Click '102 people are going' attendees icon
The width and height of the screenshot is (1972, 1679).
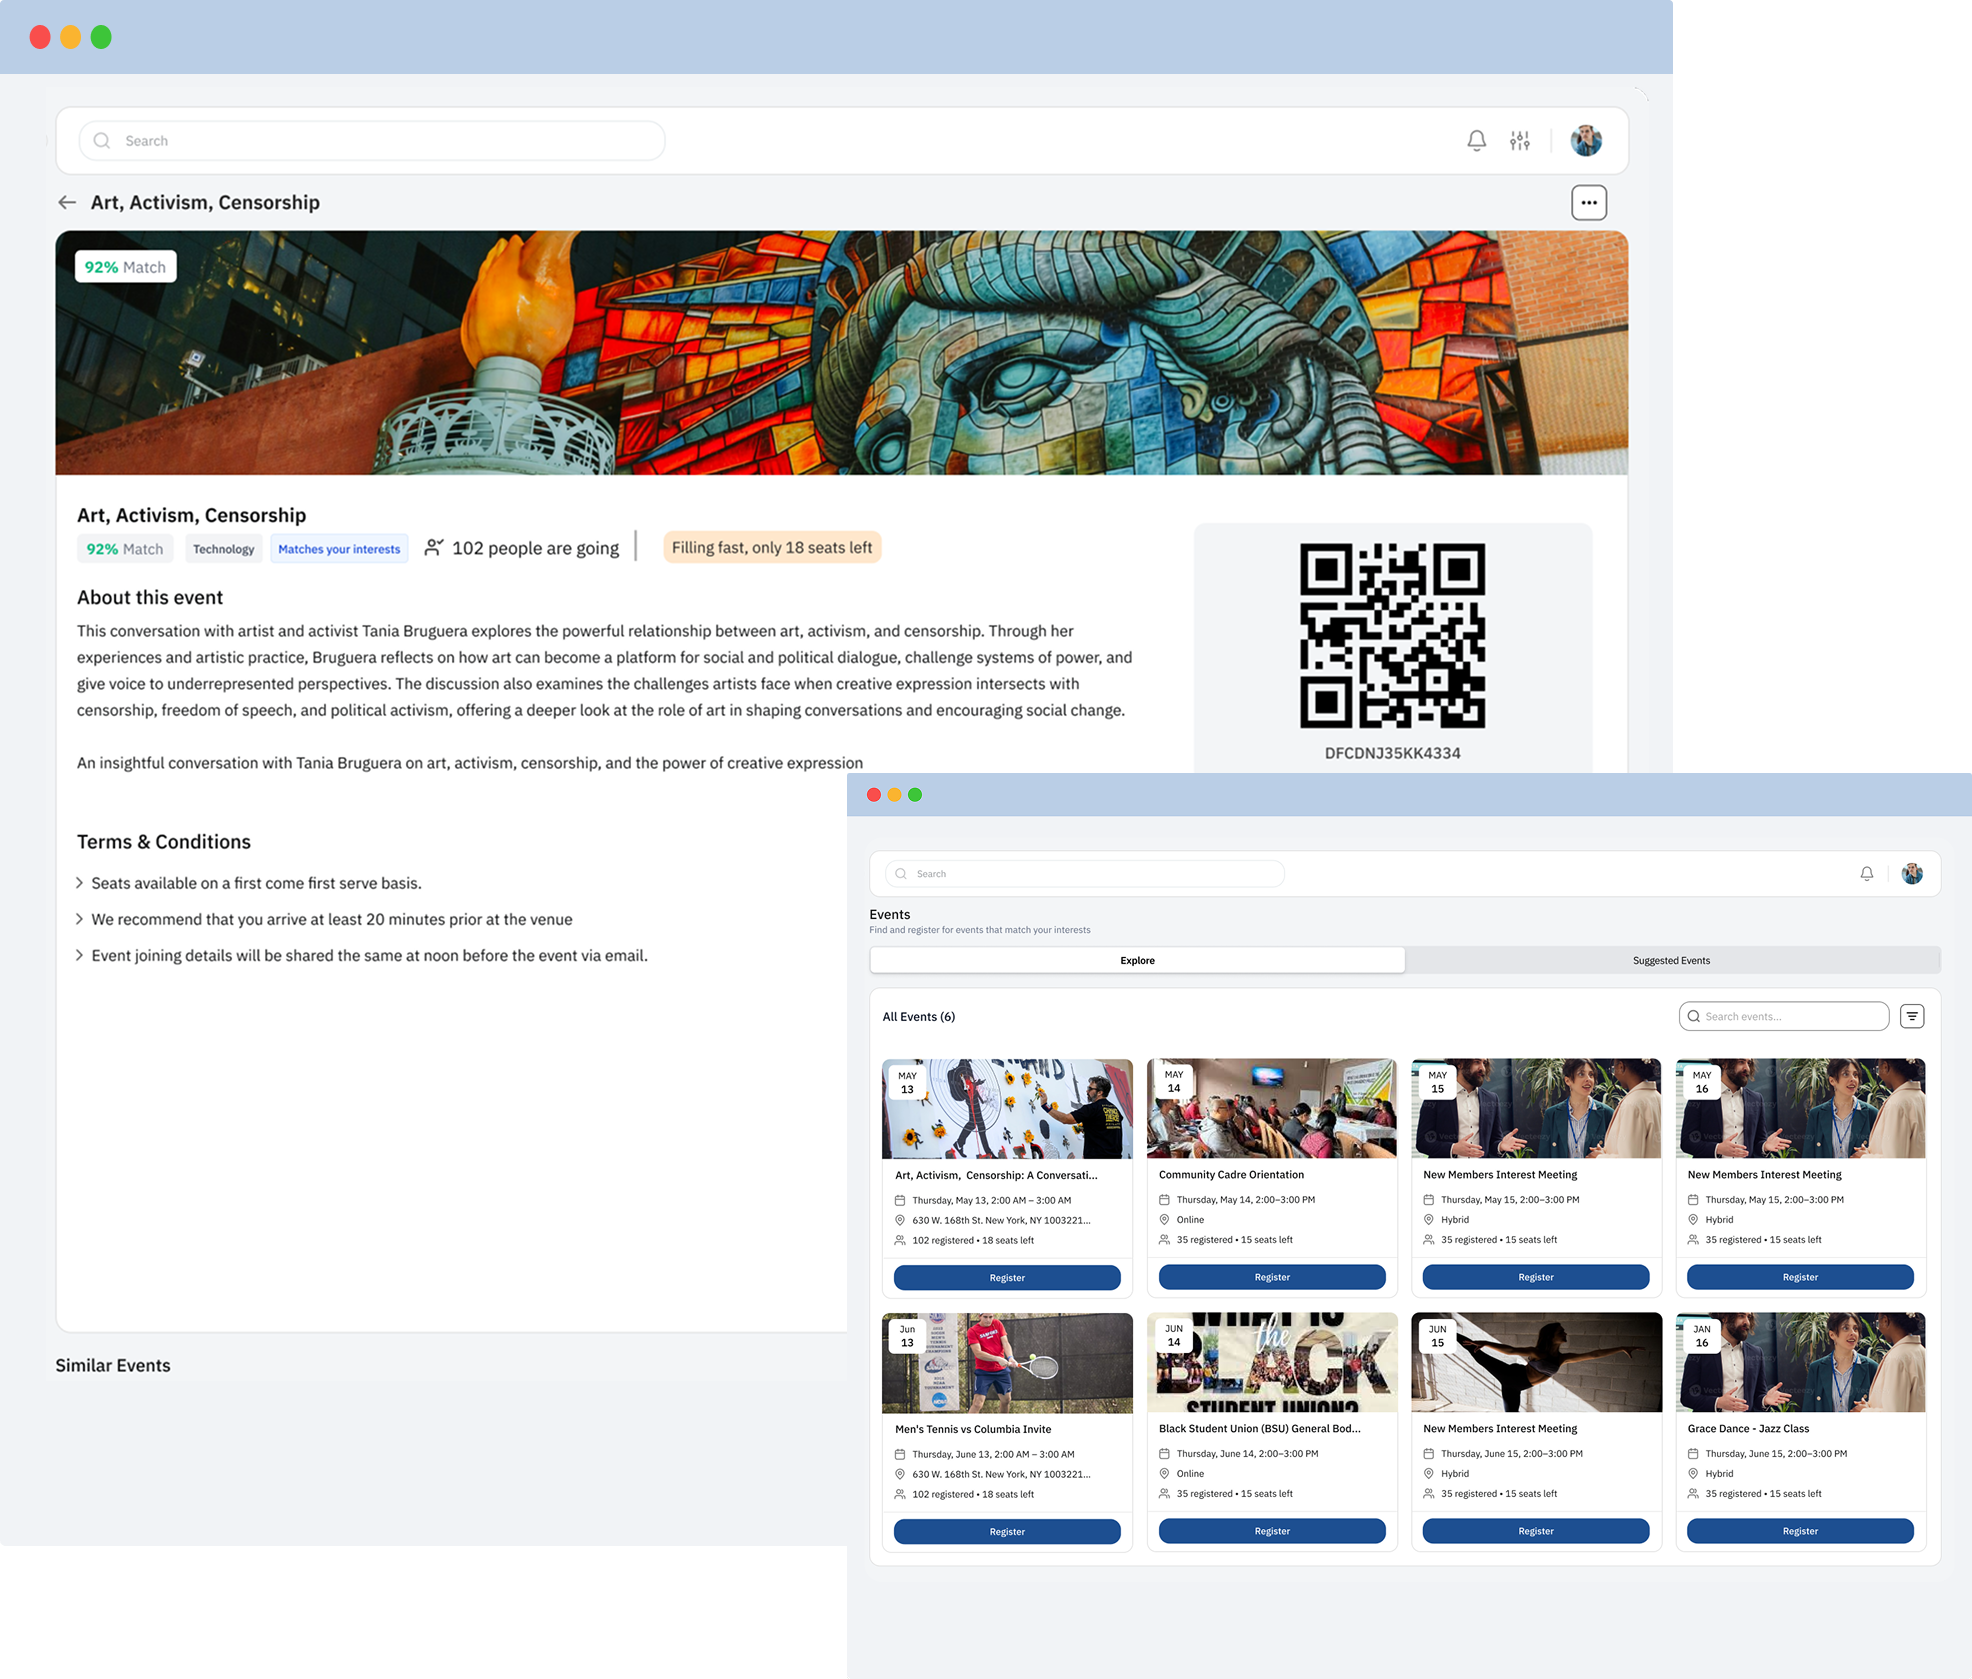coord(434,547)
